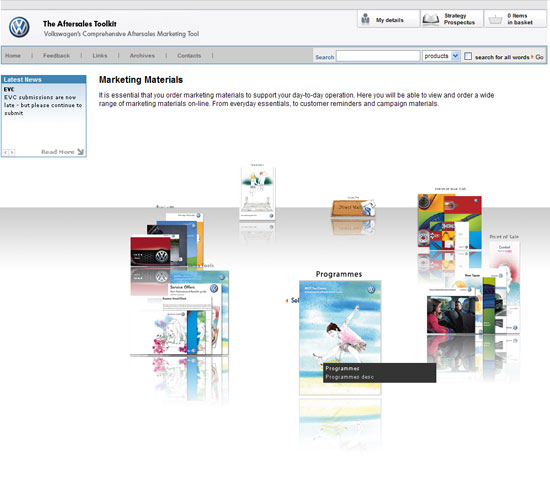The height and width of the screenshot is (481, 550).
Task: Open the Archives menu item
Action: coord(142,55)
